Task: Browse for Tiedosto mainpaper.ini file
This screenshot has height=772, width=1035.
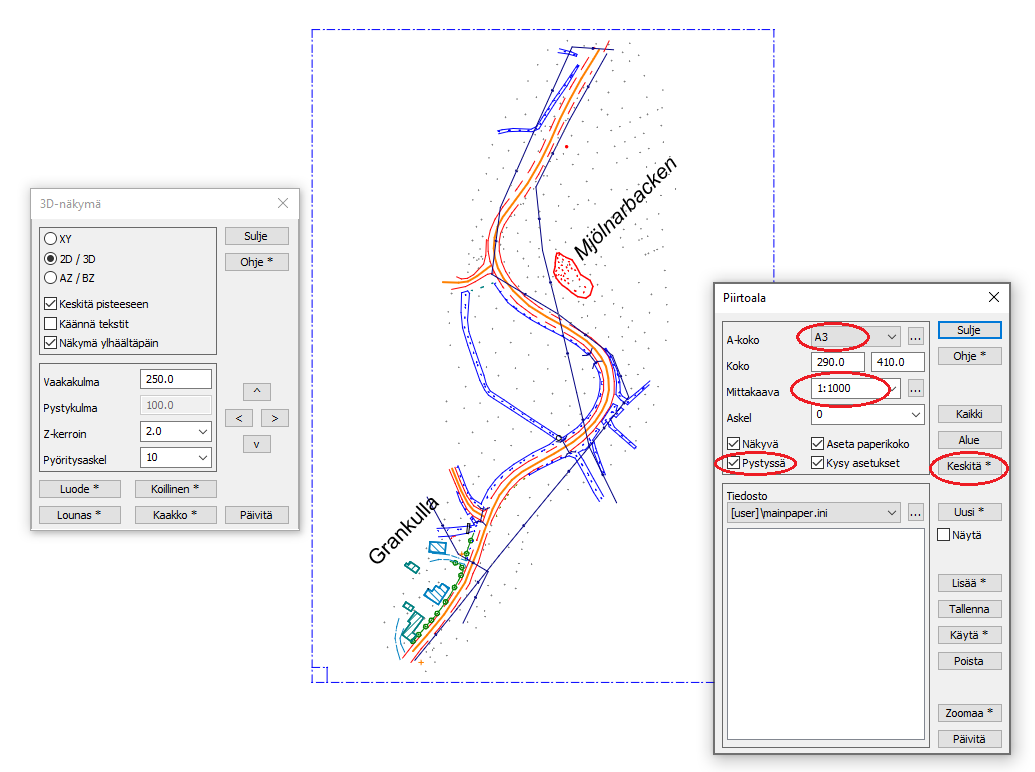Action: pos(915,513)
